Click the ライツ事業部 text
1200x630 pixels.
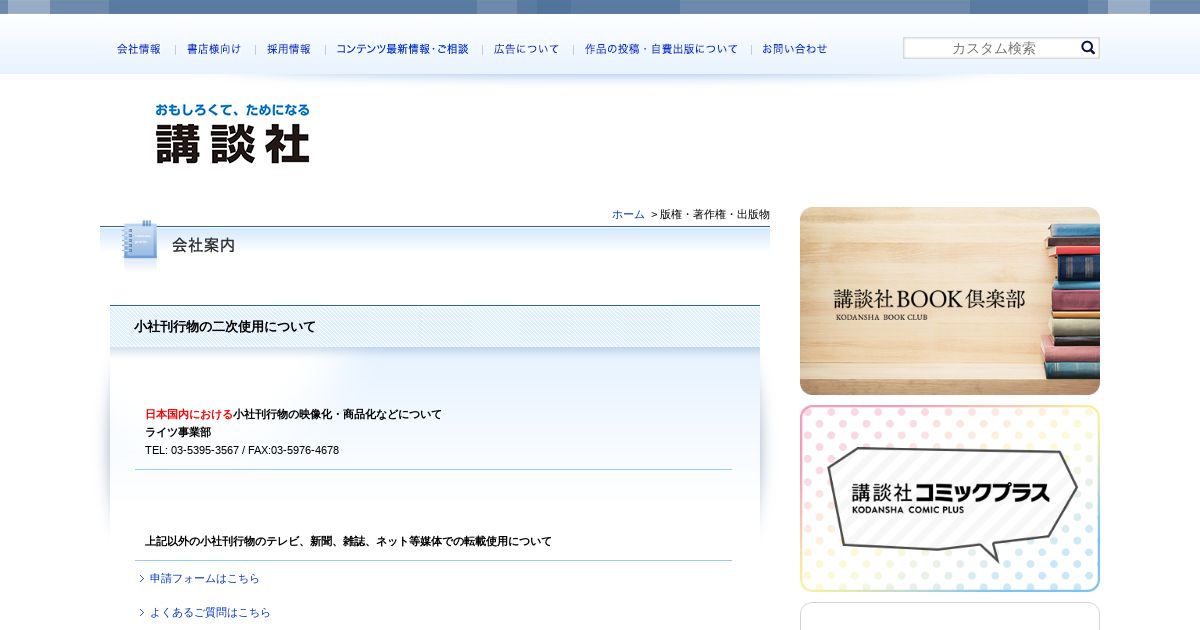[178, 432]
